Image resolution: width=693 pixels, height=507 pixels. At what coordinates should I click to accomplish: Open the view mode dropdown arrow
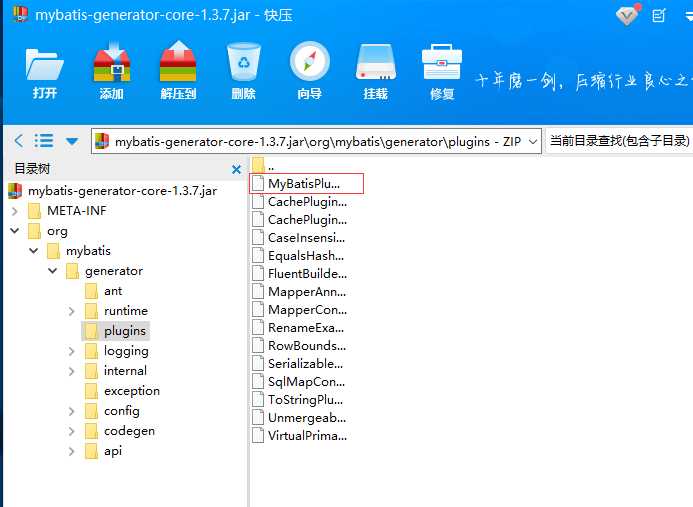click(x=72, y=141)
